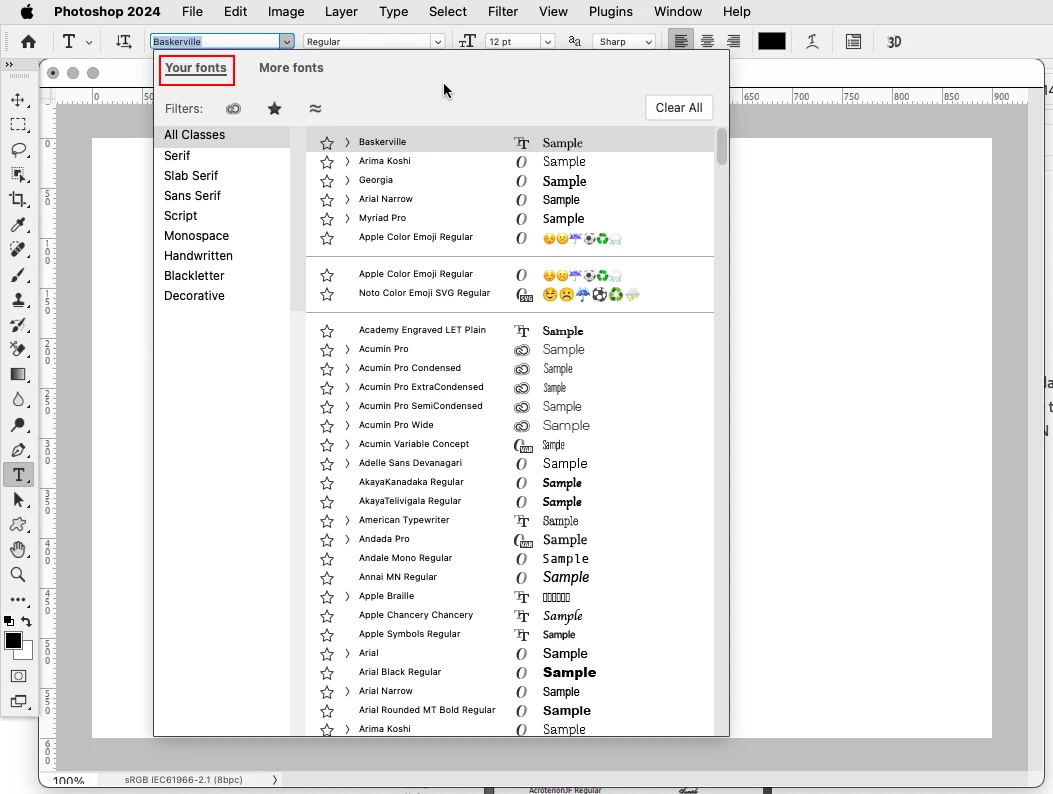Star the Arial Black Regular font
The width and height of the screenshot is (1053, 794).
(327, 673)
